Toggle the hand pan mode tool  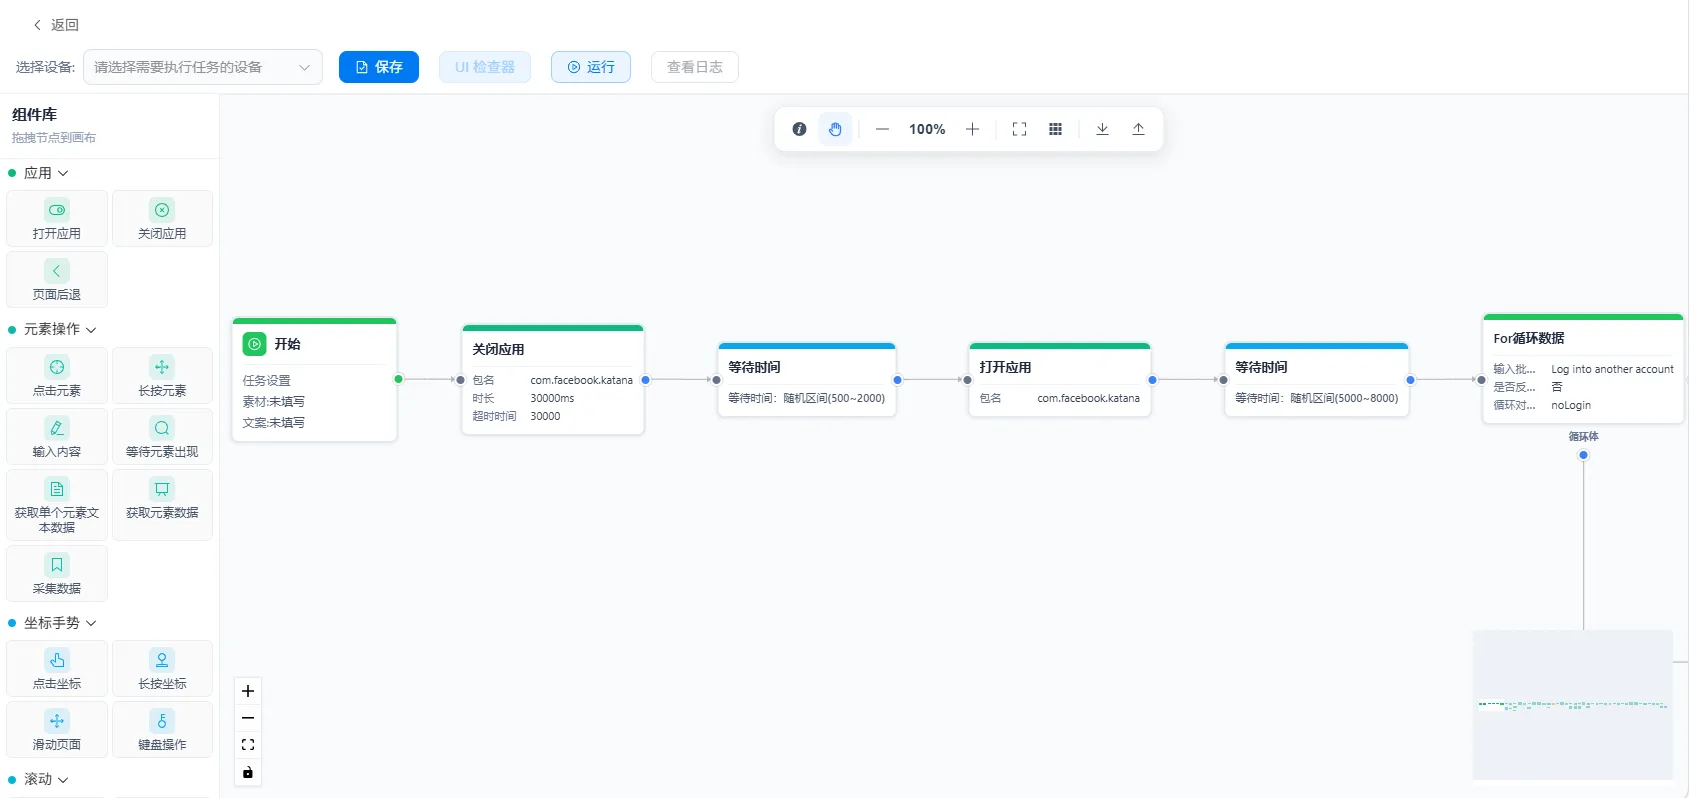click(835, 129)
